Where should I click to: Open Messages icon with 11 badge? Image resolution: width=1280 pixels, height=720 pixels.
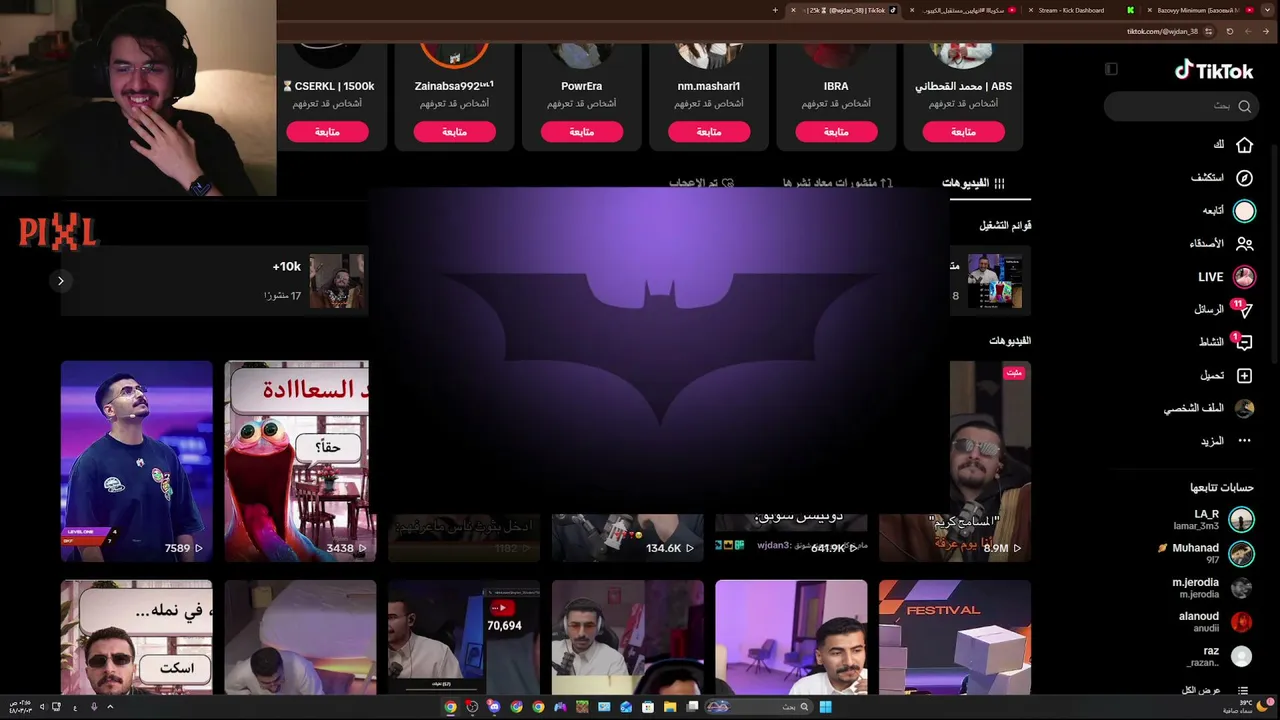click(x=1243, y=310)
